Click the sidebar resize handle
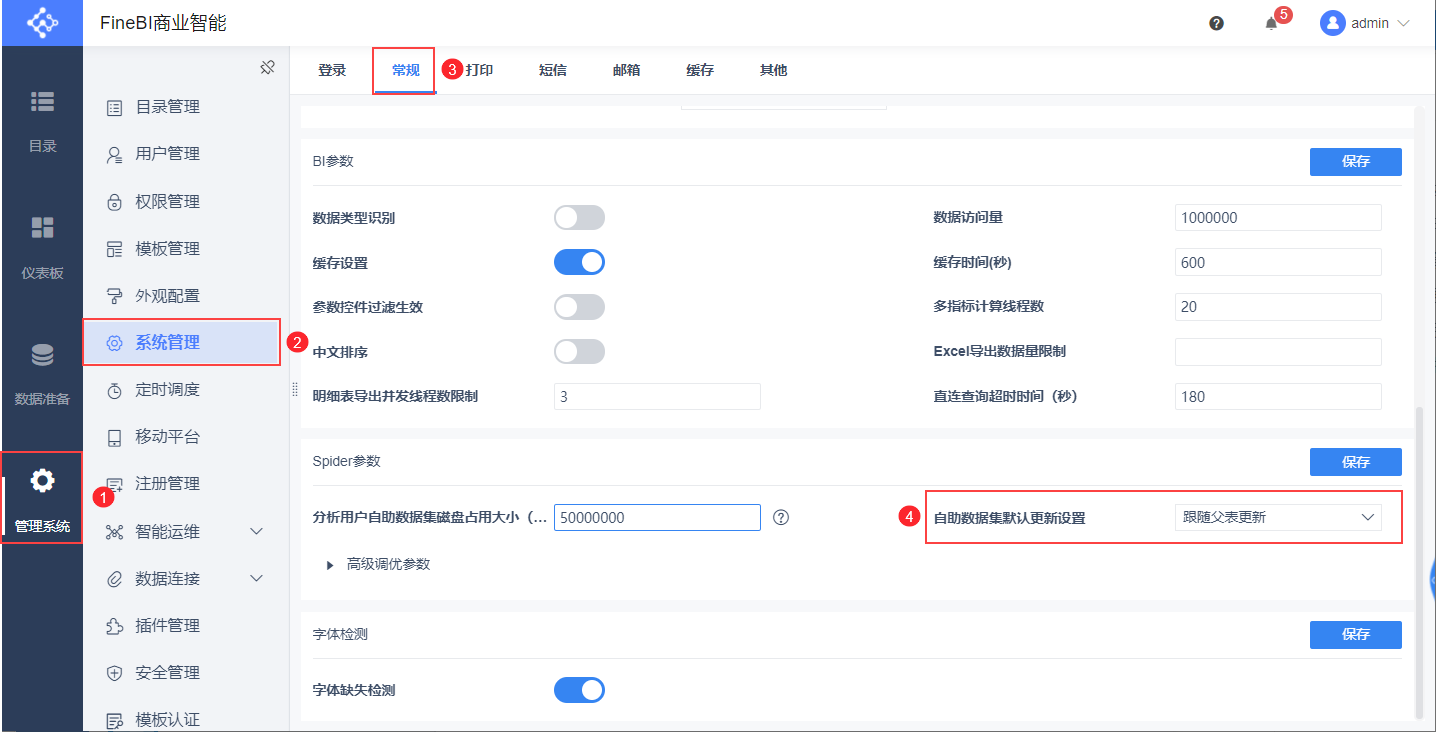1436x732 pixels. pos(295,390)
